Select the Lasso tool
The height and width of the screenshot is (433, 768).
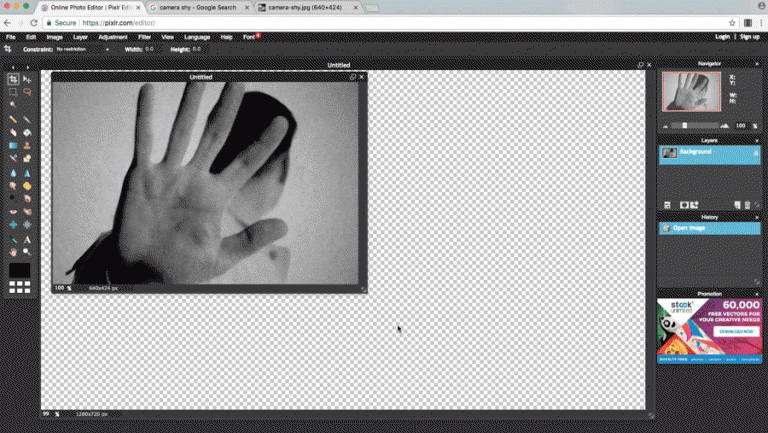(27, 92)
